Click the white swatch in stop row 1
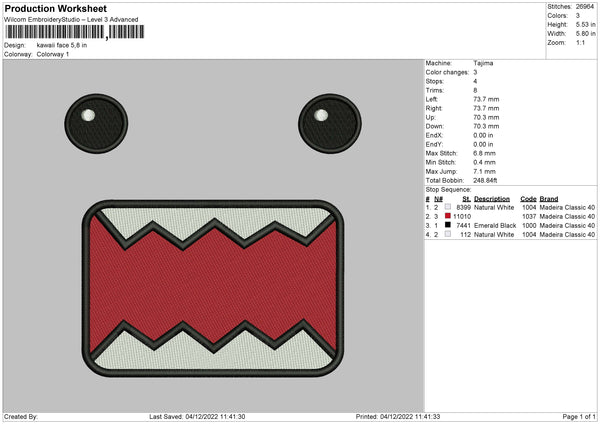The height and width of the screenshot is (424, 600). coord(447,207)
